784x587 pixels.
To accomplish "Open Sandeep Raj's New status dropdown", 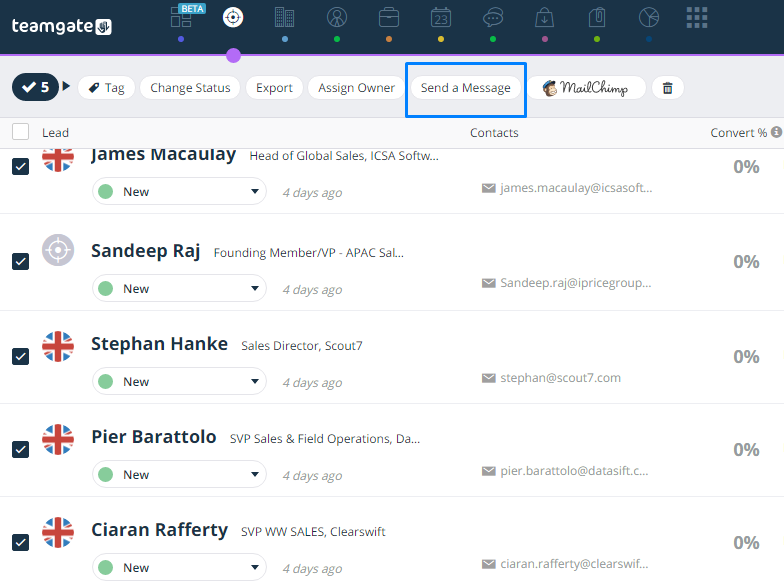I will click(x=179, y=288).
